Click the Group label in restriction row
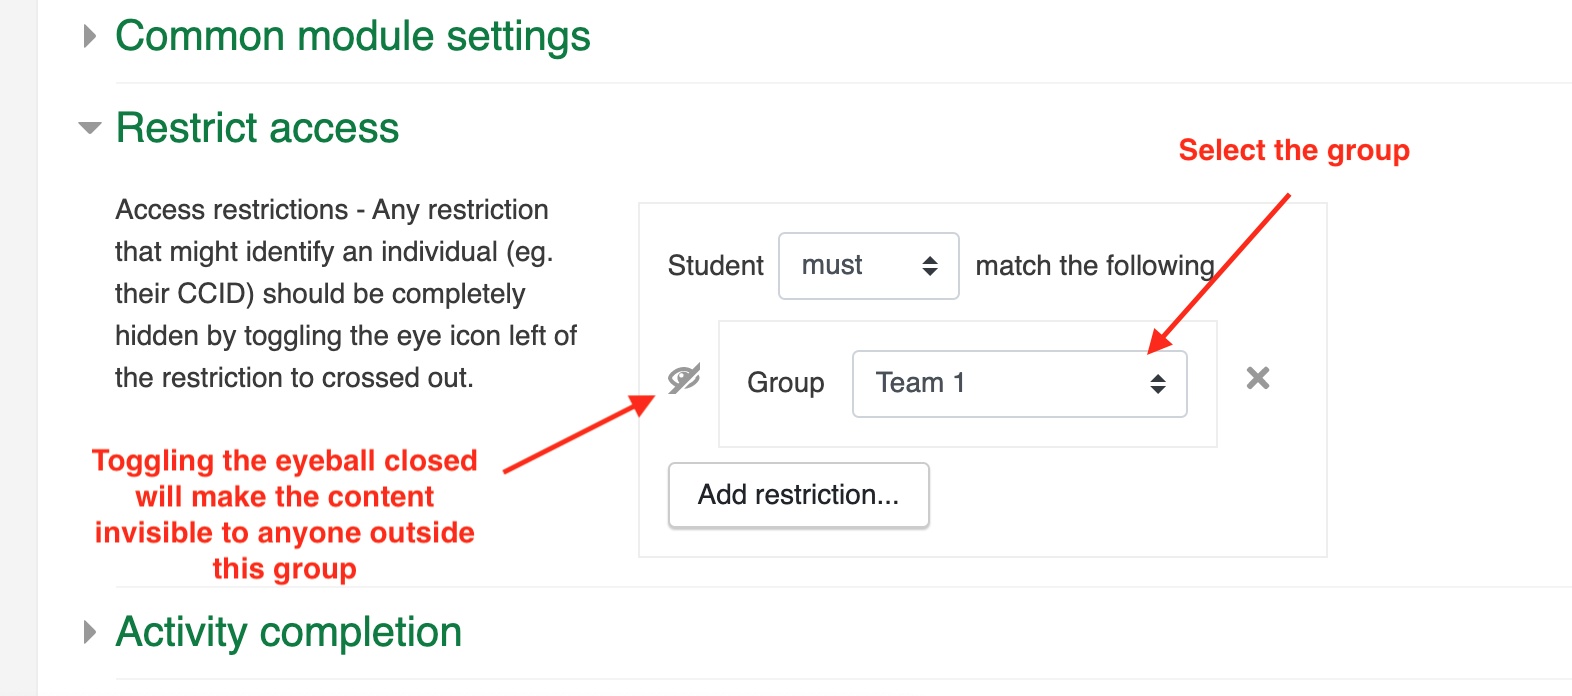Screen dimensions: 1572x696 tap(786, 383)
